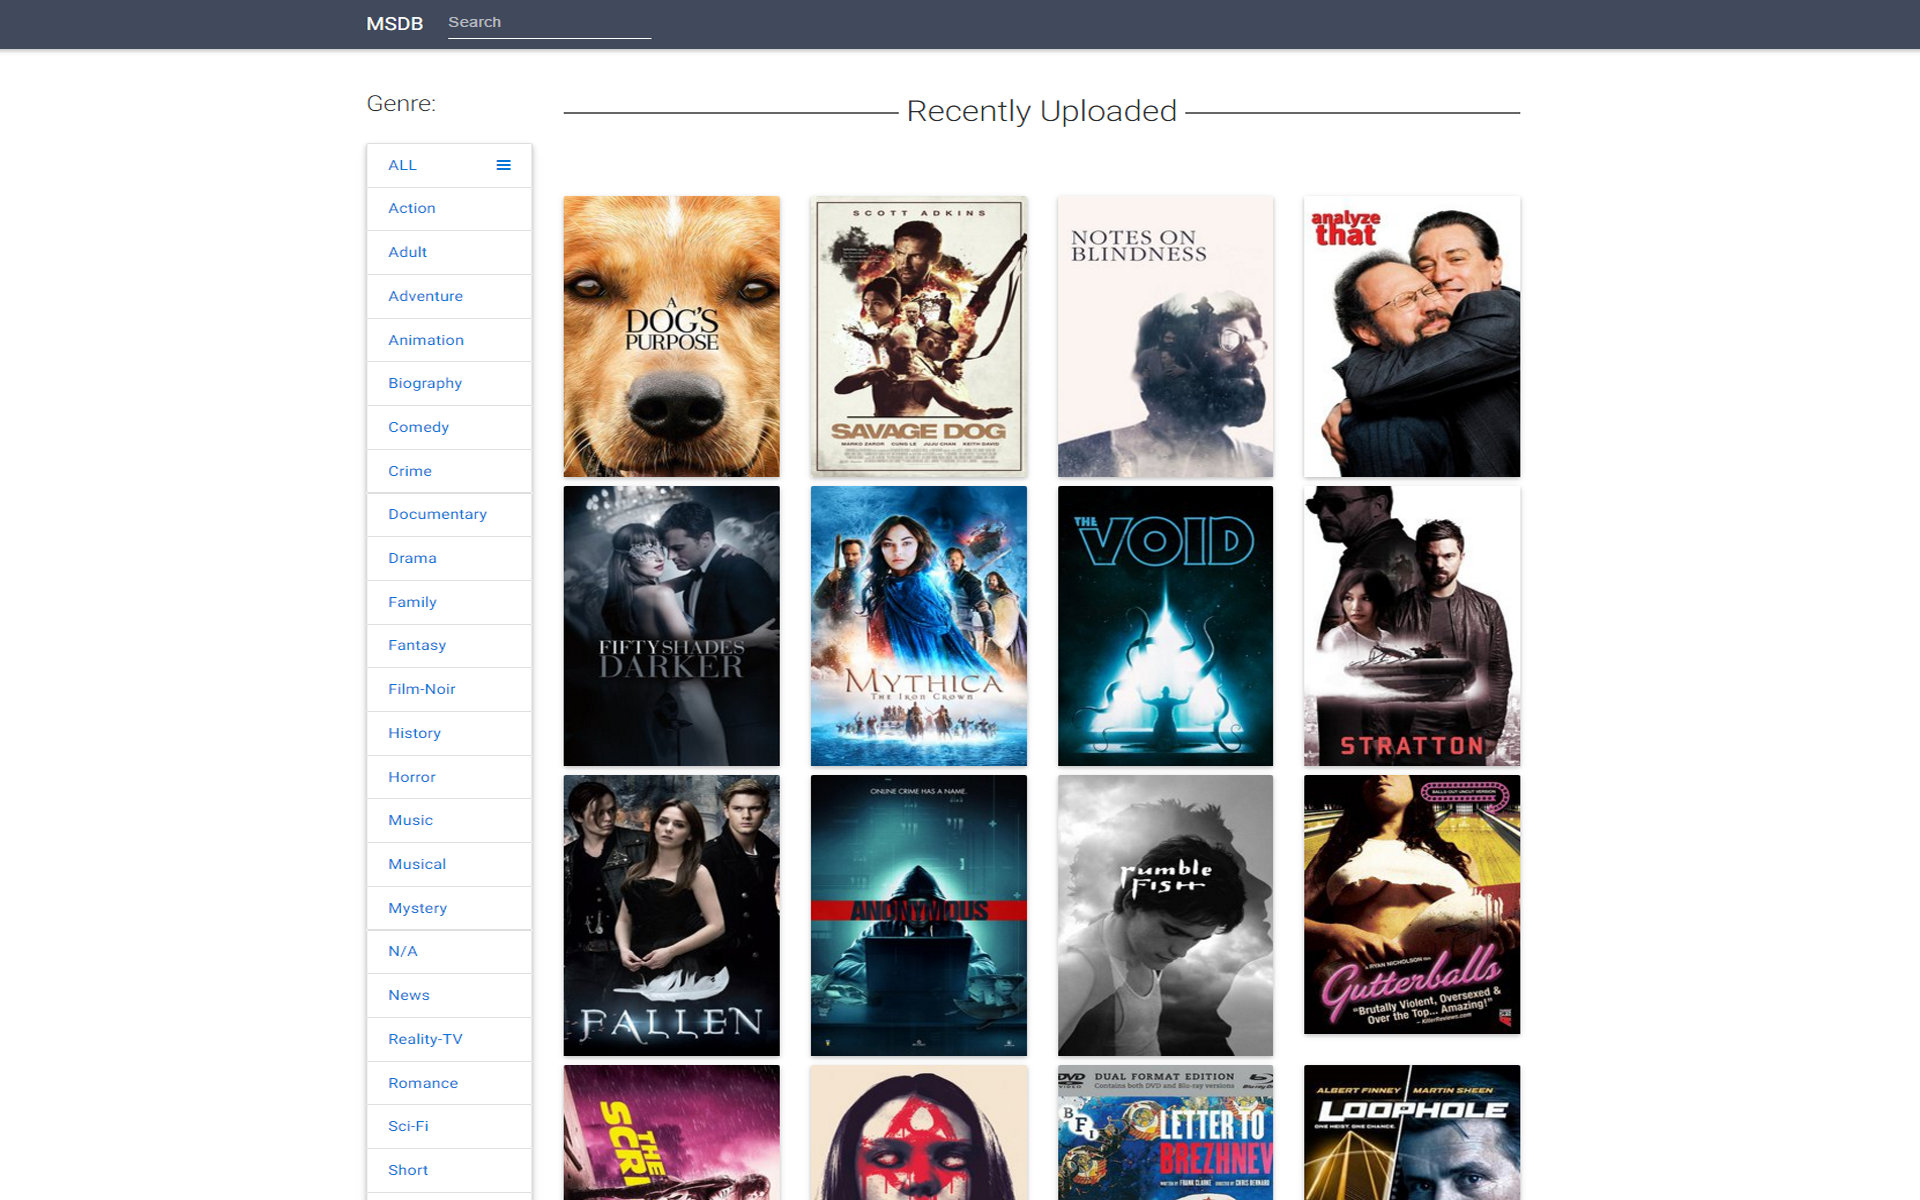Image resolution: width=1920 pixels, height=1200 pixels.
Task: Select the Musical genre entry
Action: [x=449, y=864]
